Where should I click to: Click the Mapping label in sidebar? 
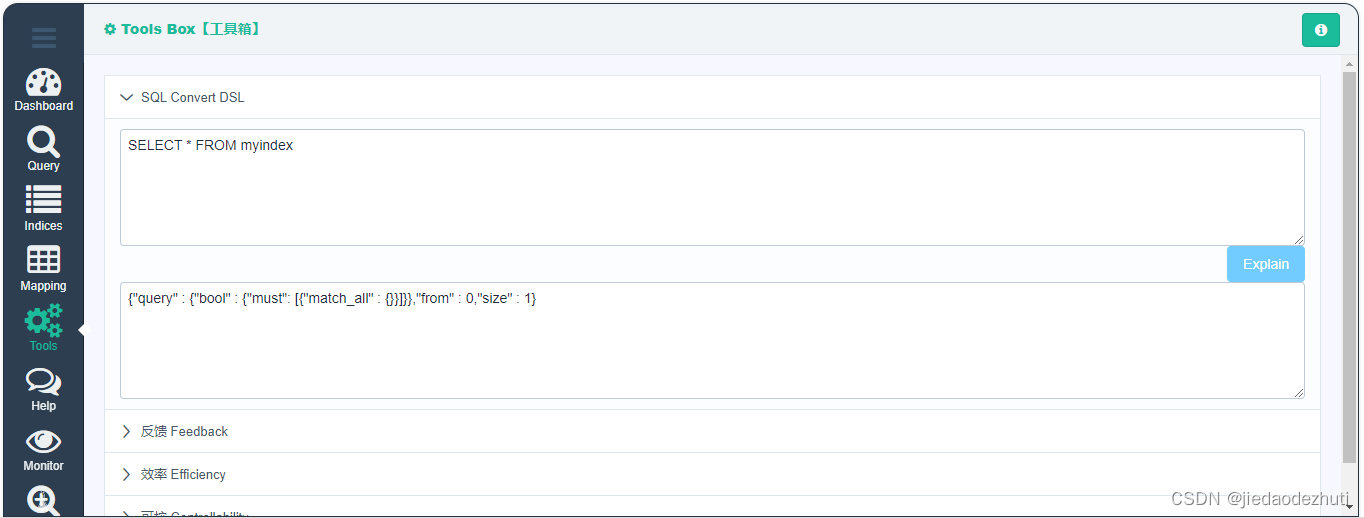43,286
